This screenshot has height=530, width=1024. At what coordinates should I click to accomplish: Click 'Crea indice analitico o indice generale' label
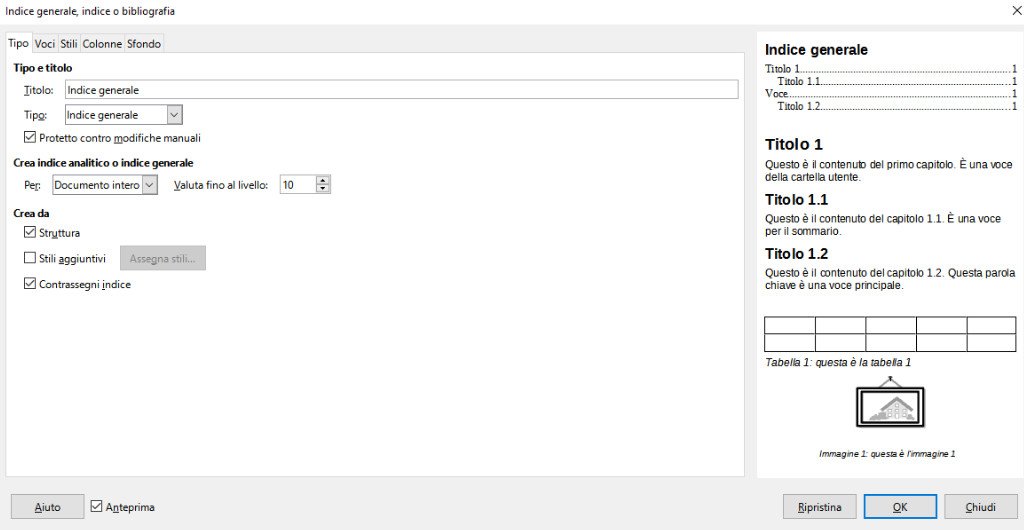pyautogui.click(x=103, y=163)
